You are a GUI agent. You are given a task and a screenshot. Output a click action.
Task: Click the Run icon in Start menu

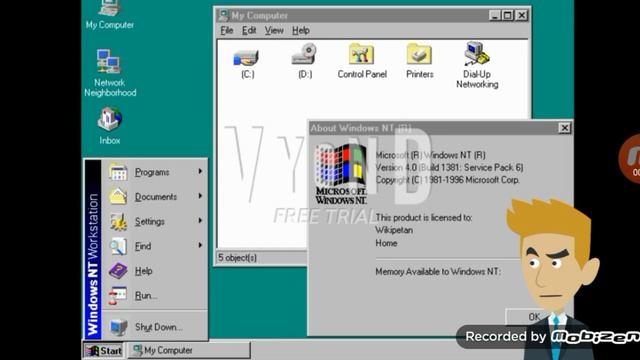click(118, 296)
